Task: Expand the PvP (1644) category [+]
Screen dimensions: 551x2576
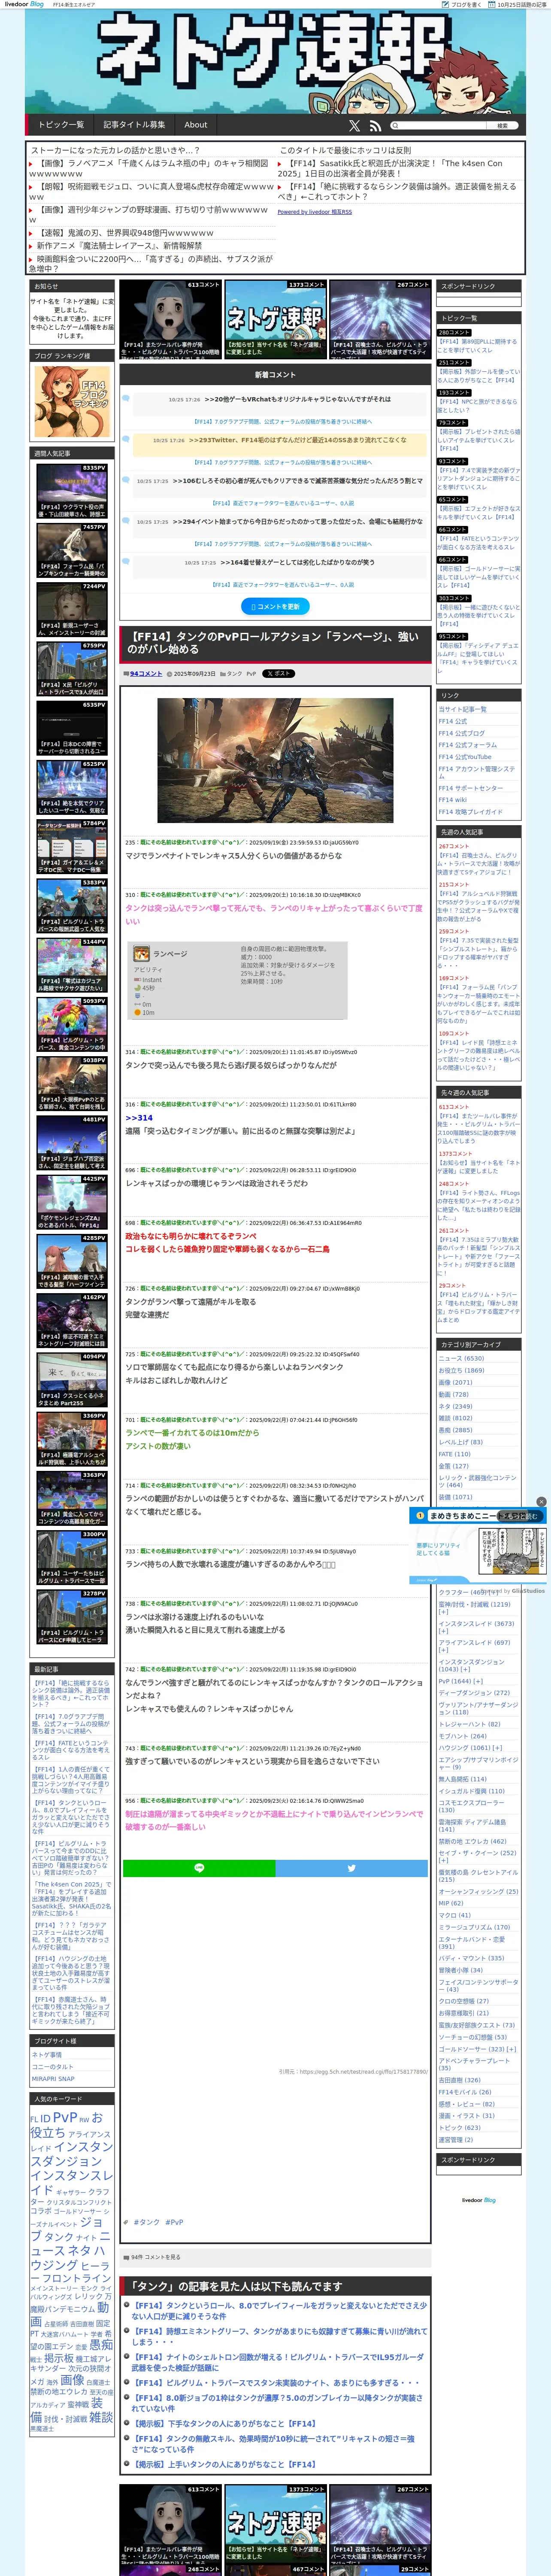Action: [478, 1681]
